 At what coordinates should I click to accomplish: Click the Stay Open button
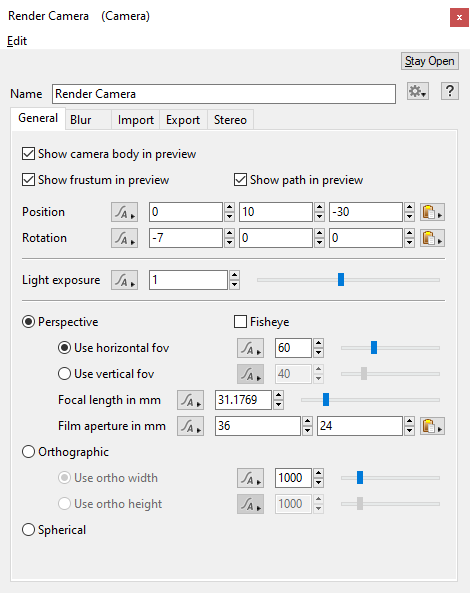[x=430, y=61]
